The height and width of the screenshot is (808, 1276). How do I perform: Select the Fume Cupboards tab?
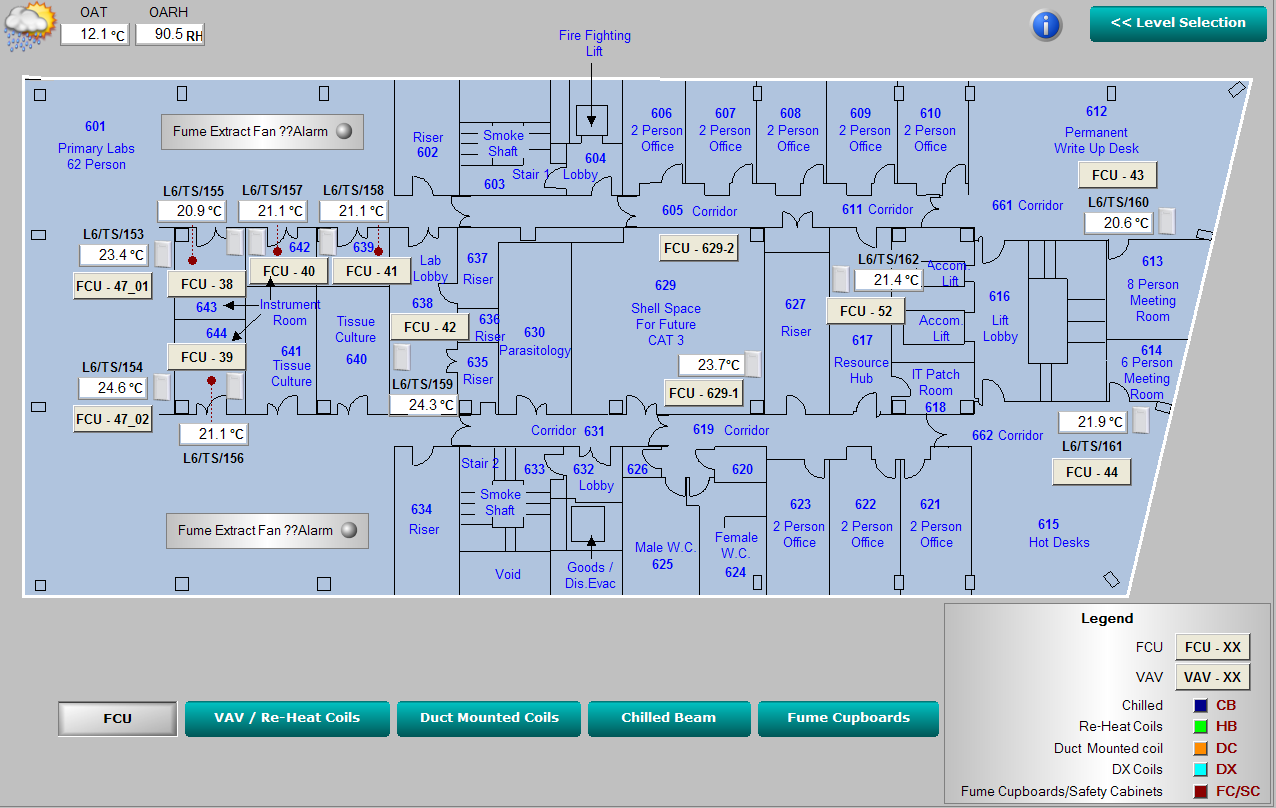[x=848, y=718]
